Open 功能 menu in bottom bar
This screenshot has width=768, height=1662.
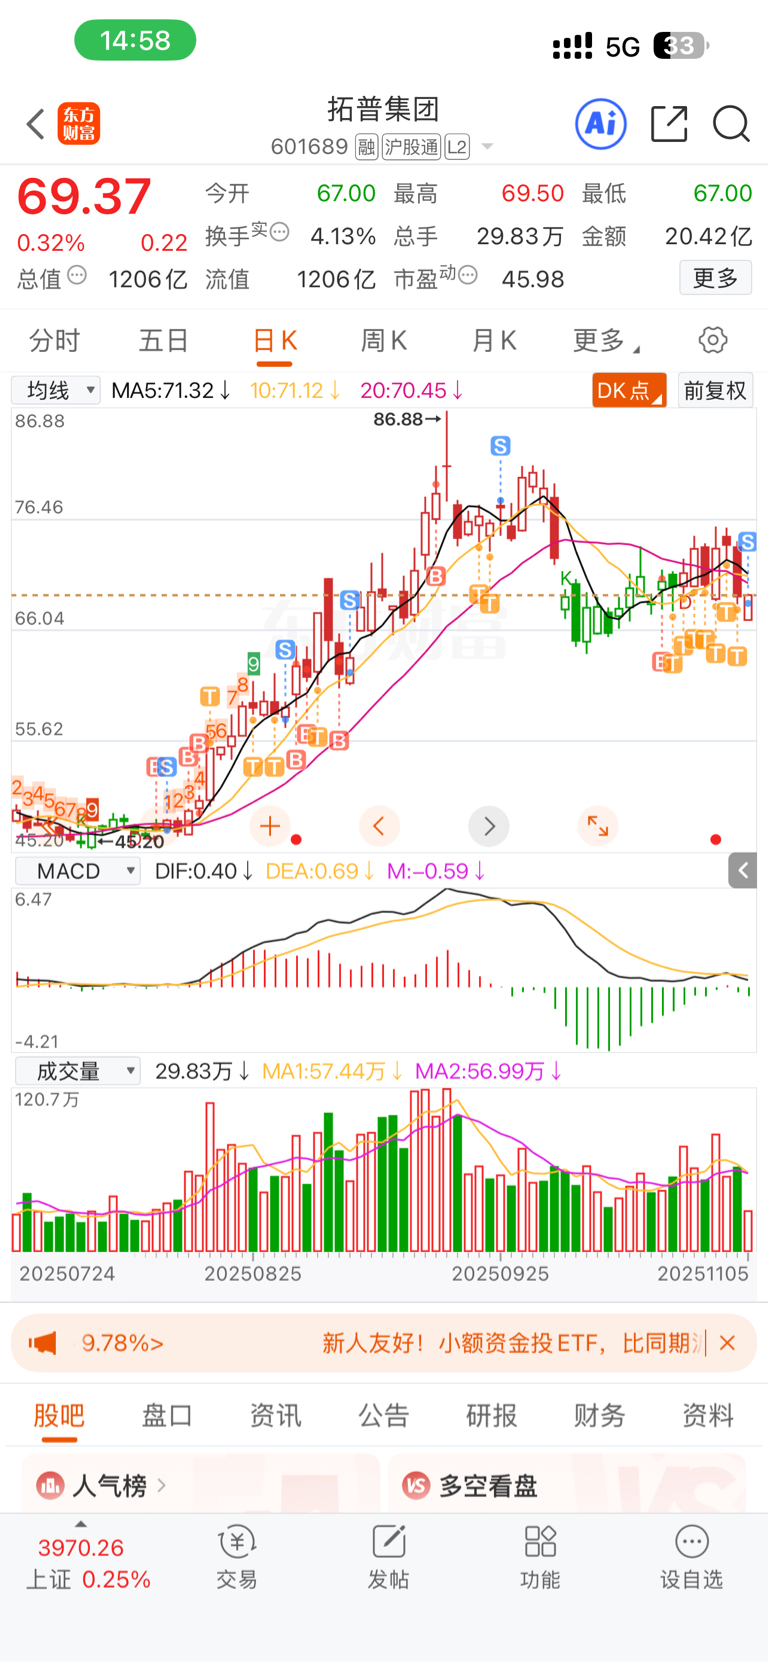[540, 1559]
